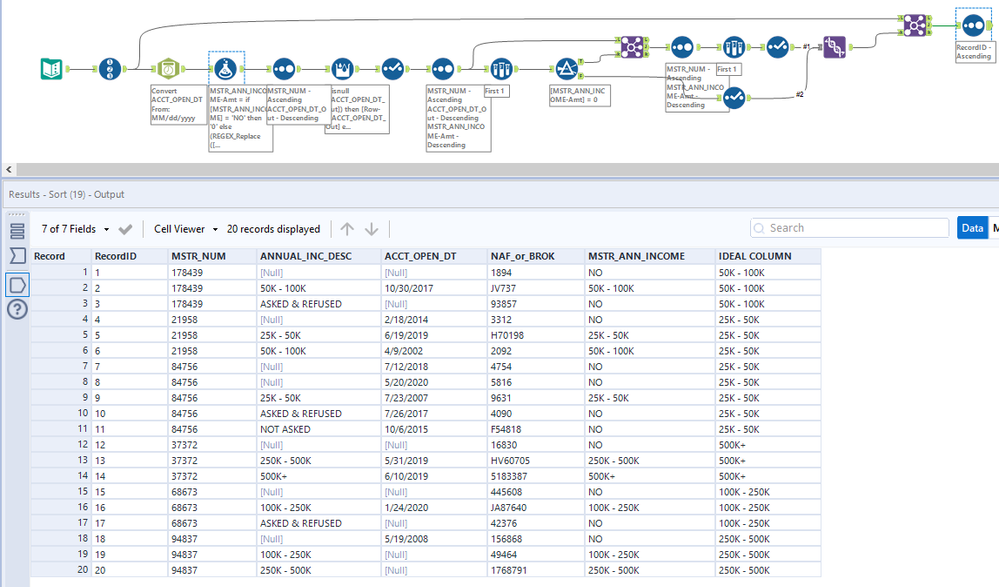
Task: Go to previous record with up arrow
Action: pyautogui.click(x=348, y=229)
